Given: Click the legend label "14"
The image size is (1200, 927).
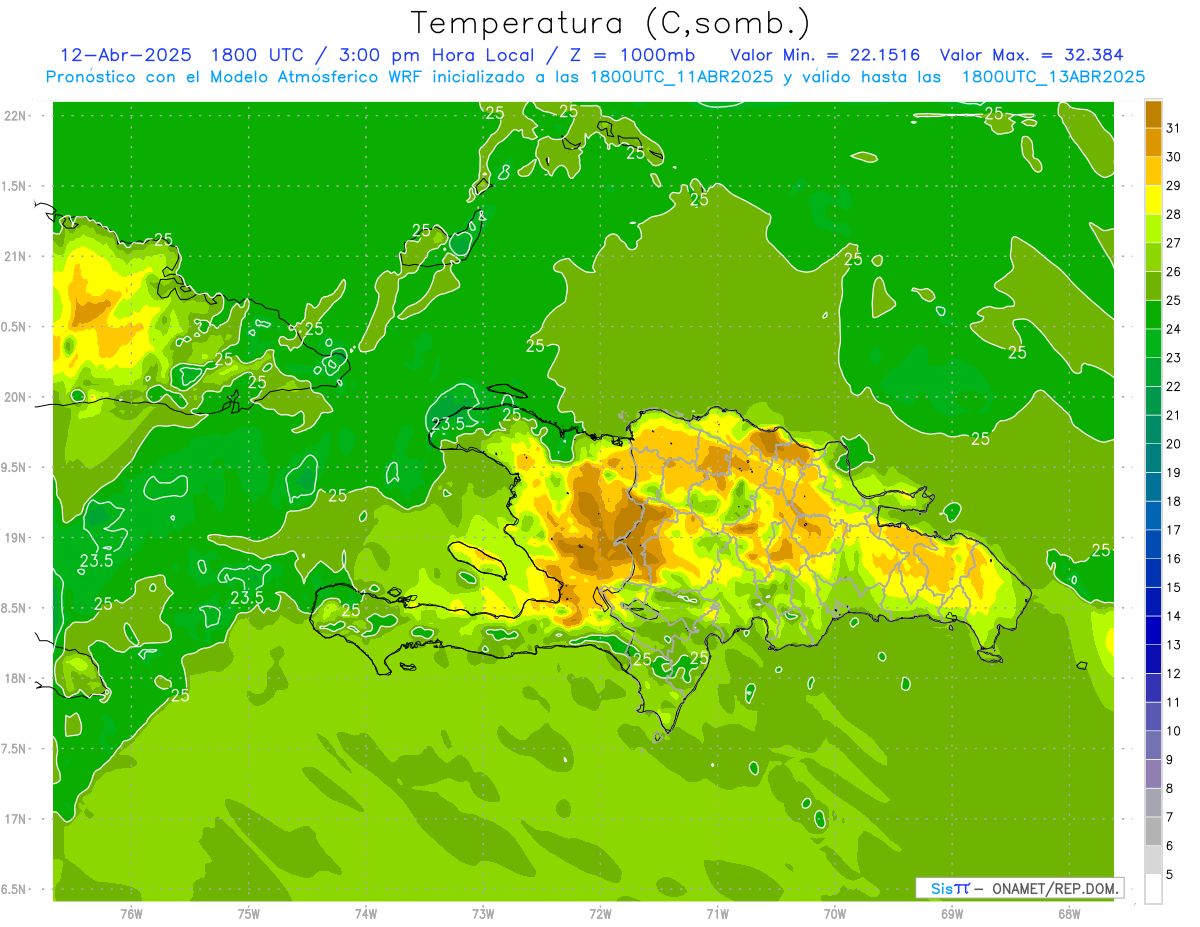Looking at the screenshot, I should 1173,616.
